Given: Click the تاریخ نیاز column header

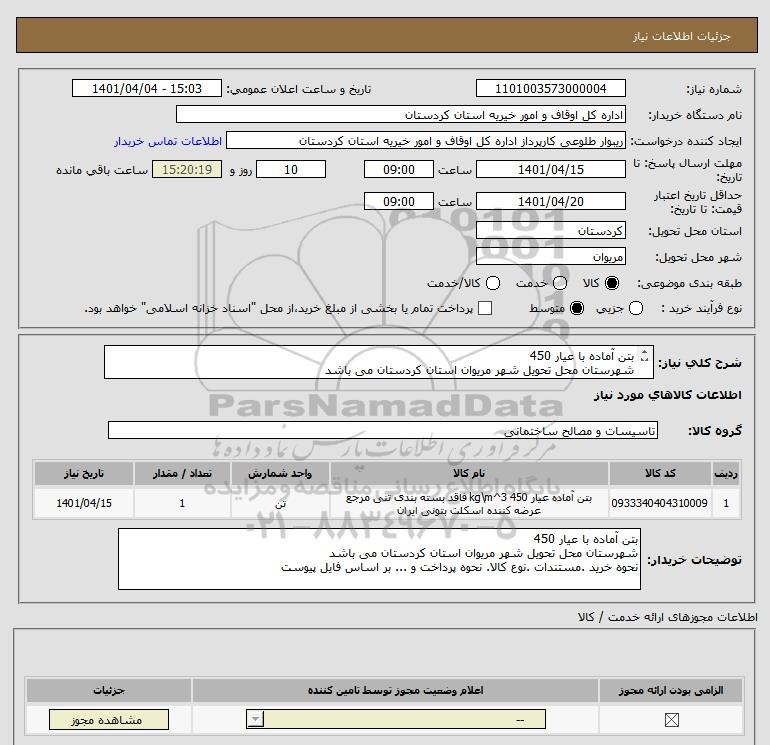Looking at the screenshot, I should coord(83,473).
